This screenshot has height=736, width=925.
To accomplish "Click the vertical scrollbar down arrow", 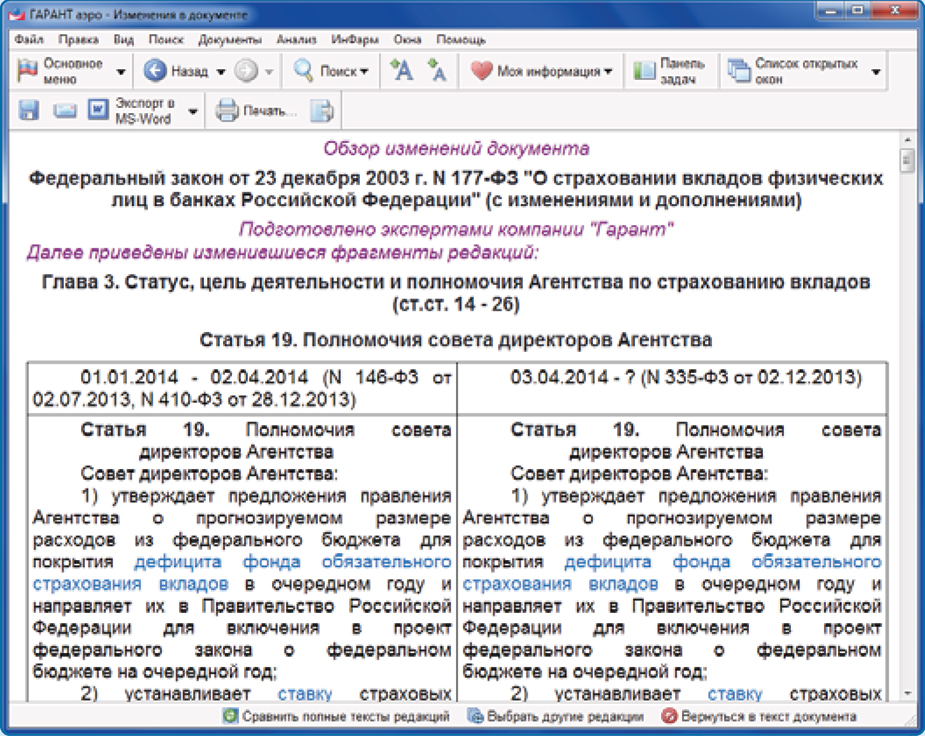I will click(x=907, y=693).
